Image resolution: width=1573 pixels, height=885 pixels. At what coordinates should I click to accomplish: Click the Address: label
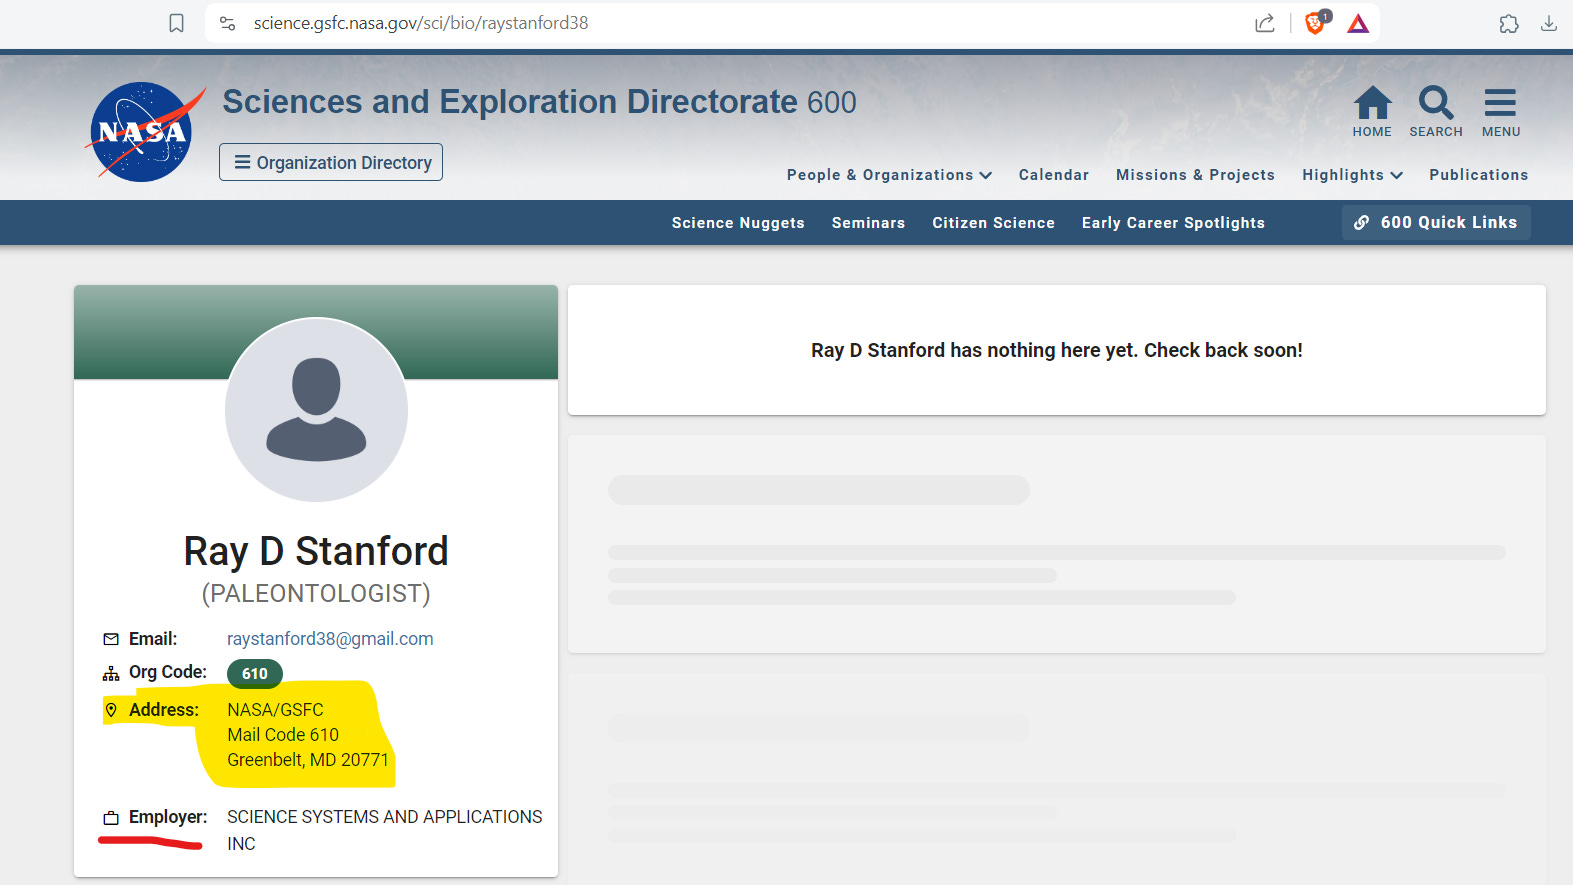[x=164, y=710]
